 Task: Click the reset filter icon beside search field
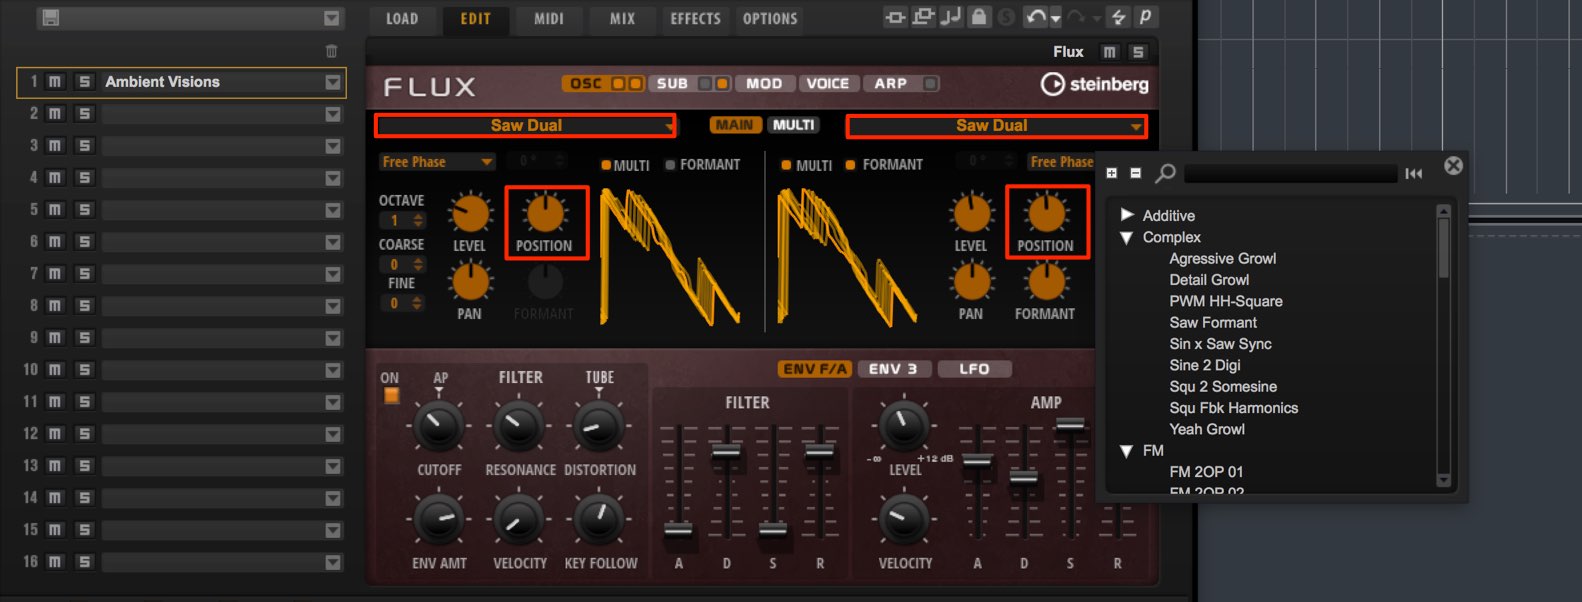coord(1413,173)
